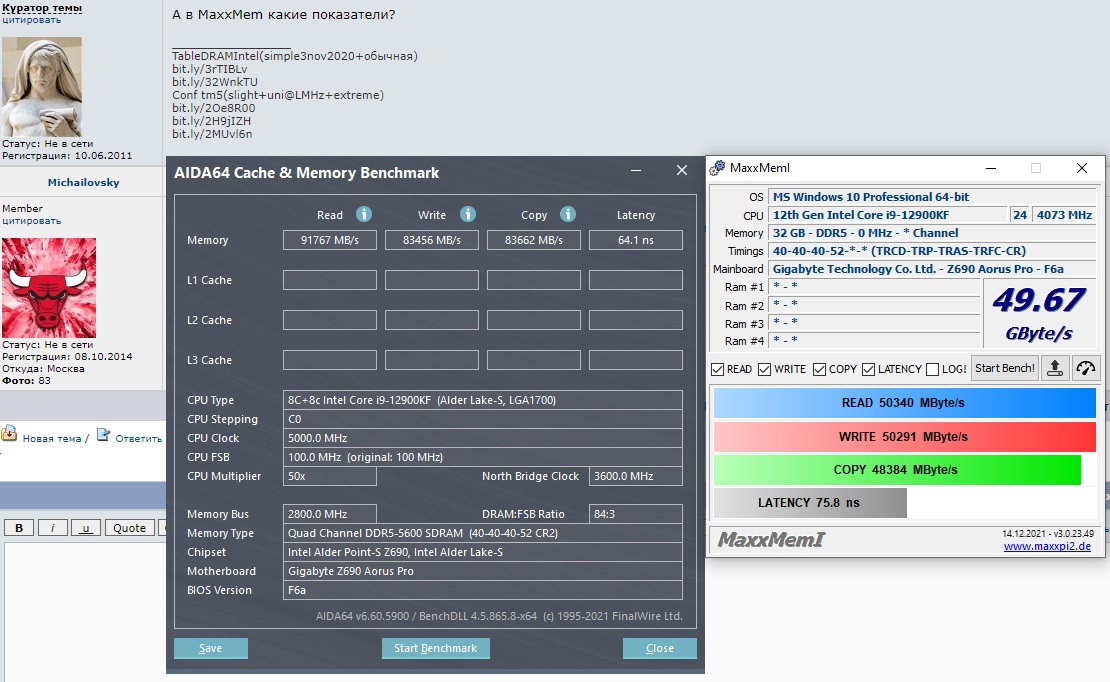
Task: Click the Quote button in reply editor
Action: pyautogui.click(x=130, y=528)
